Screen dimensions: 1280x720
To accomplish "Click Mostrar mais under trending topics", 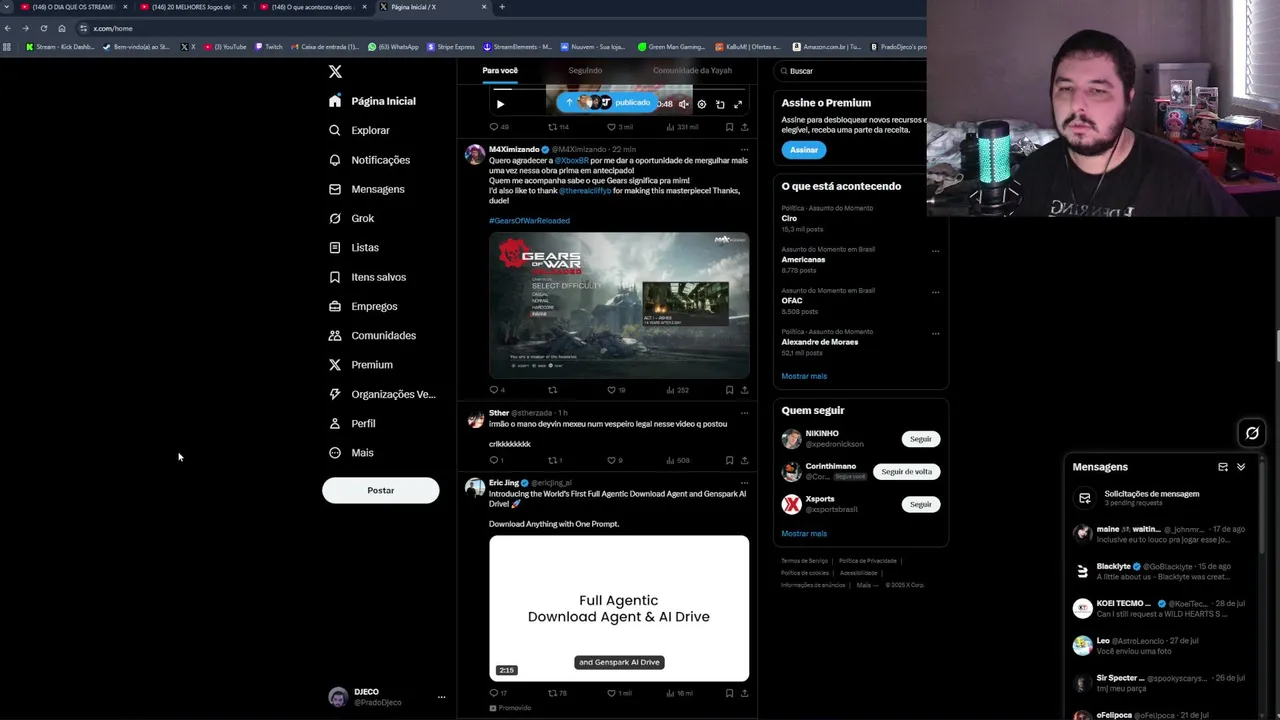I will (804, 376).
